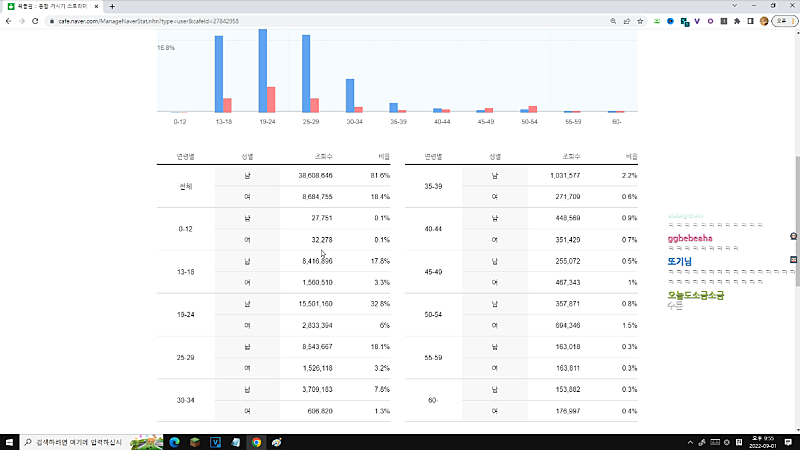Open Microsoft Edge from the taskbar
800x450 pixels.
point(172,441)
